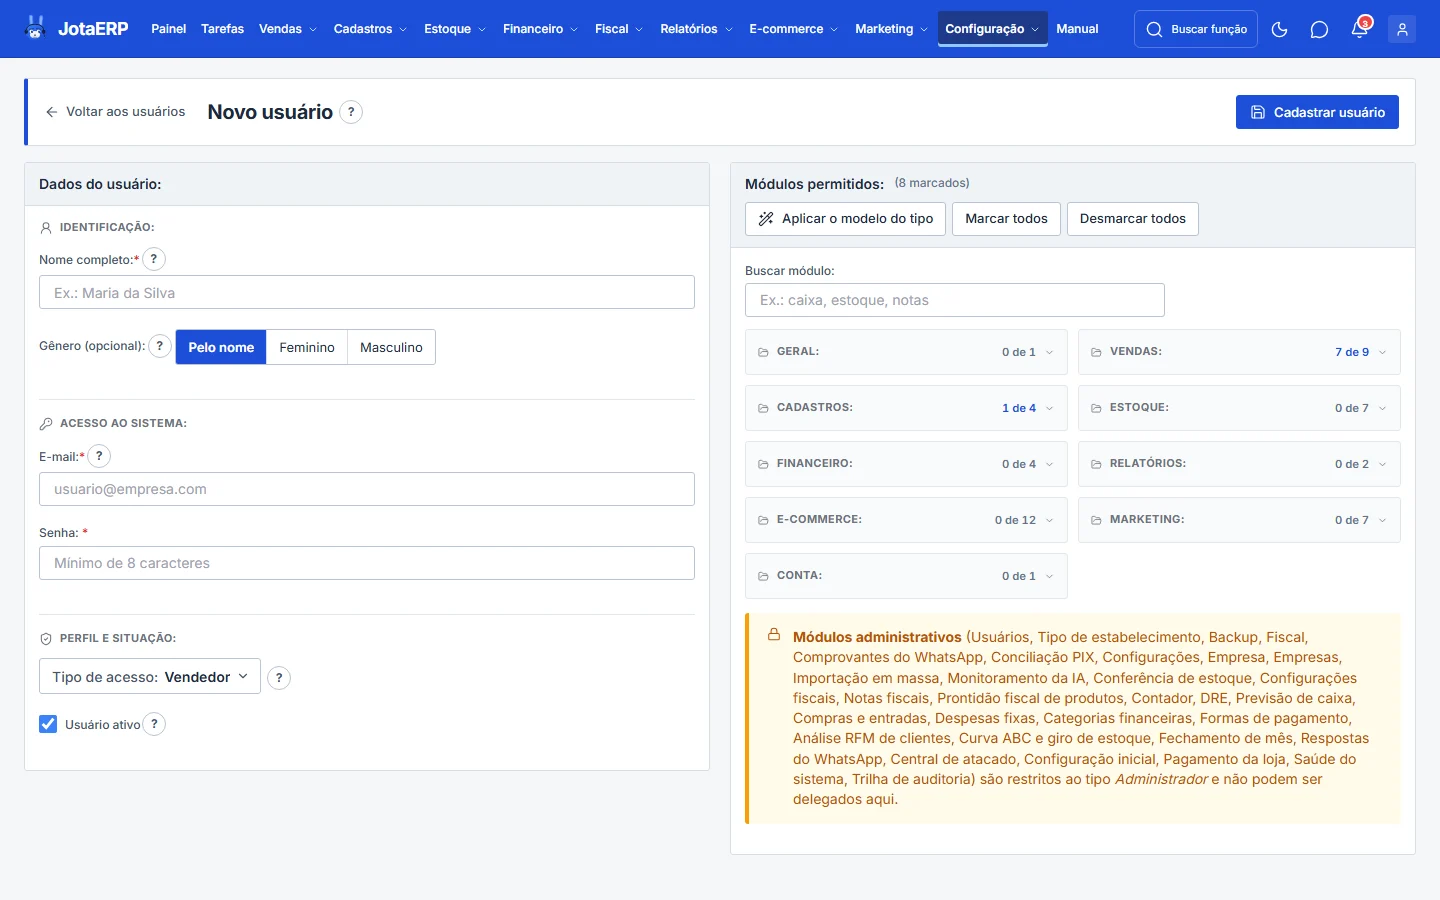1440x900 pixels.
Task: Click Desmarcar todos button
Action: coord(1132,219)
